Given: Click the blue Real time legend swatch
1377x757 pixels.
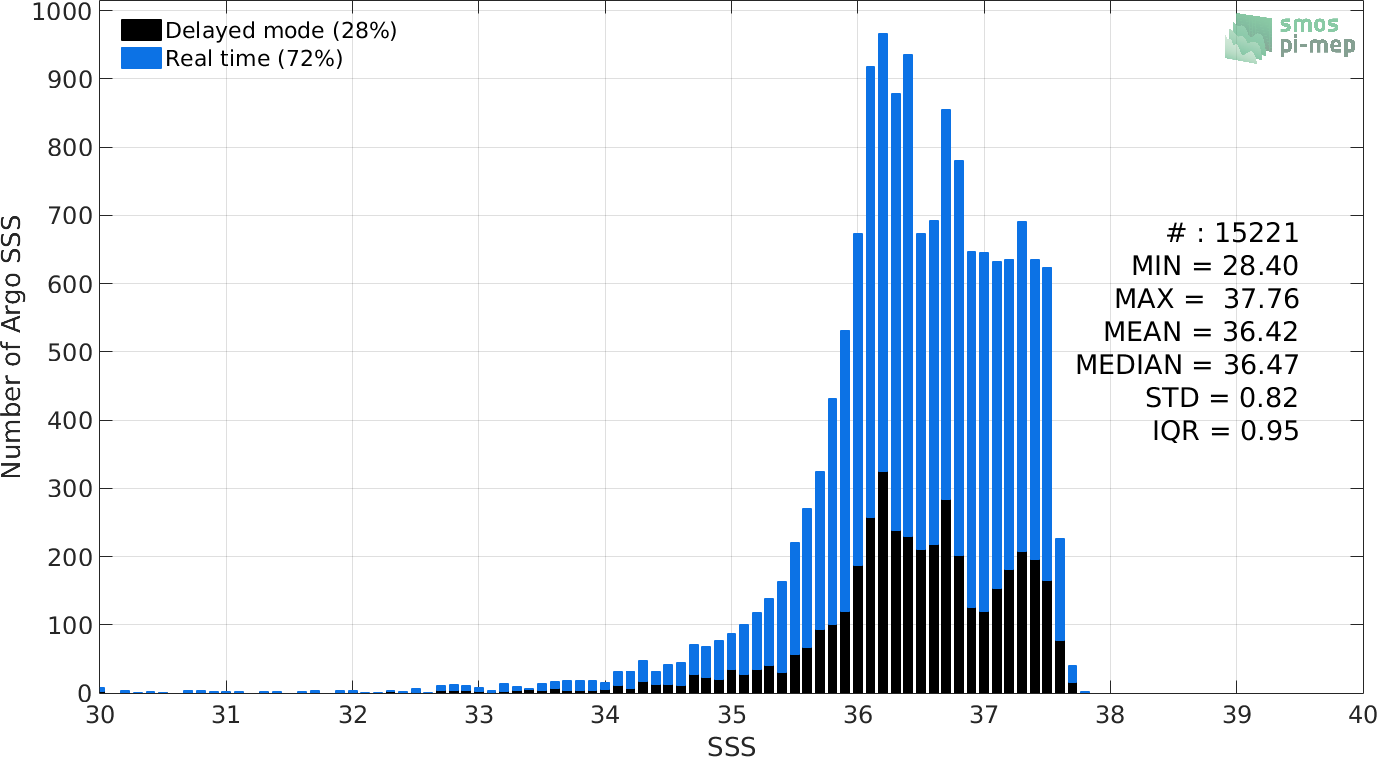Looking at the screenshot, I should coord(140,59).
